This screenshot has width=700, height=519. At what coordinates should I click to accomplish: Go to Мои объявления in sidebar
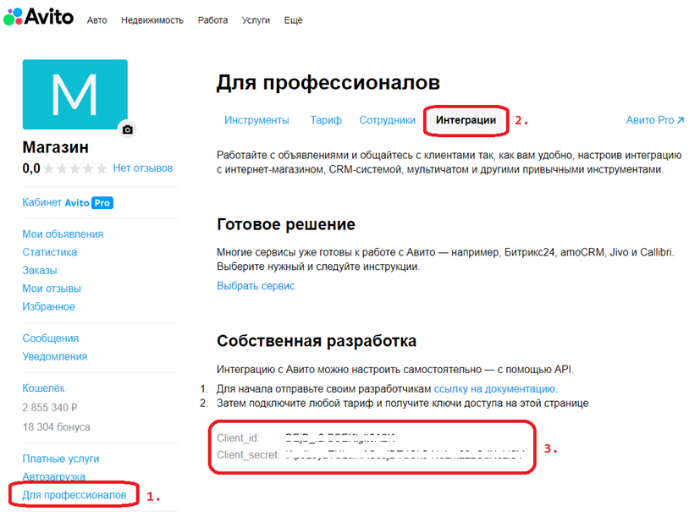click(62, 234)
